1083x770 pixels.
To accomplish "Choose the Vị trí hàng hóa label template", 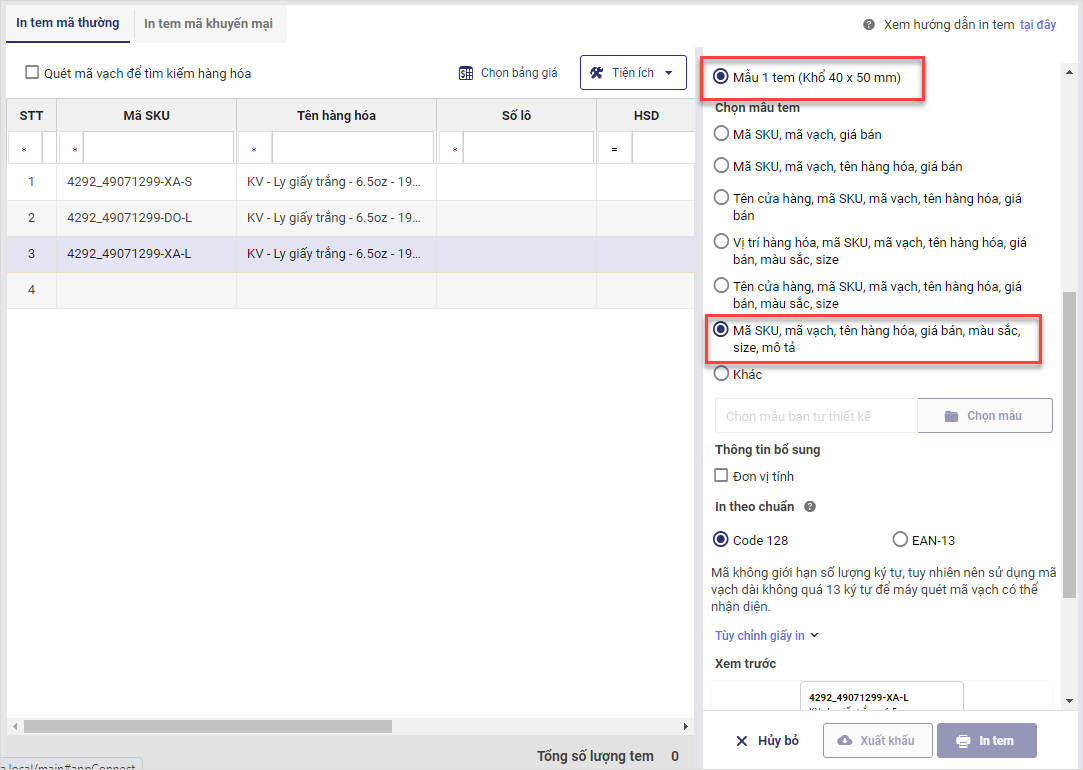I will point(721,242).
